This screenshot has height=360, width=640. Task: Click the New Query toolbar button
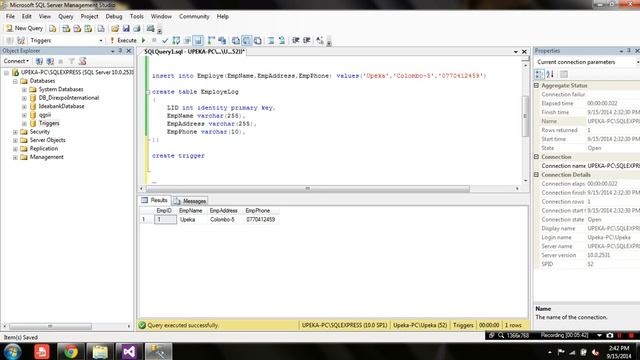[x=24, y=28]
